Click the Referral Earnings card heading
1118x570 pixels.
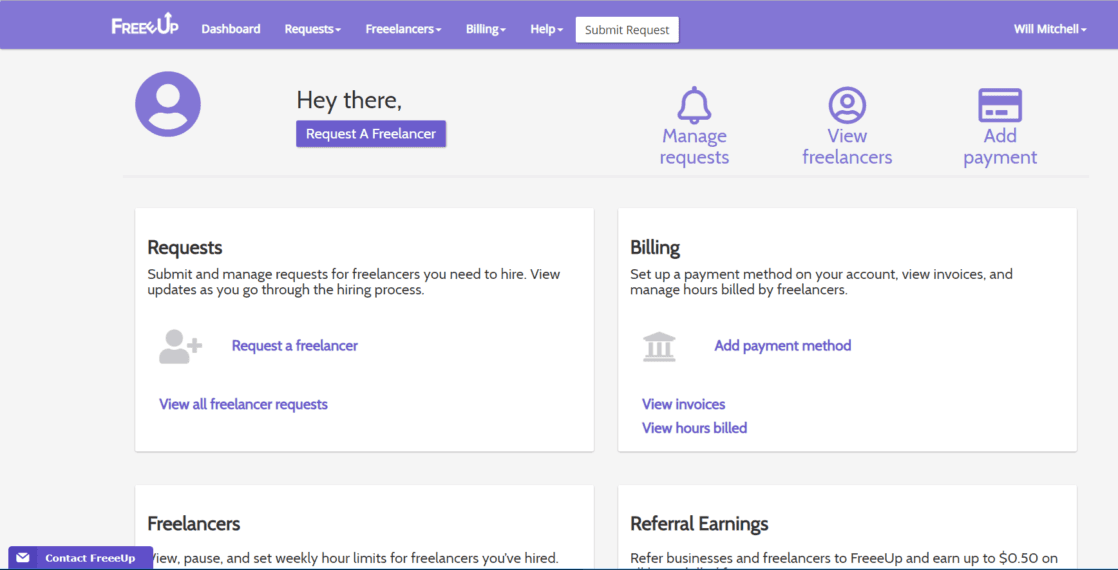(699, 524)
